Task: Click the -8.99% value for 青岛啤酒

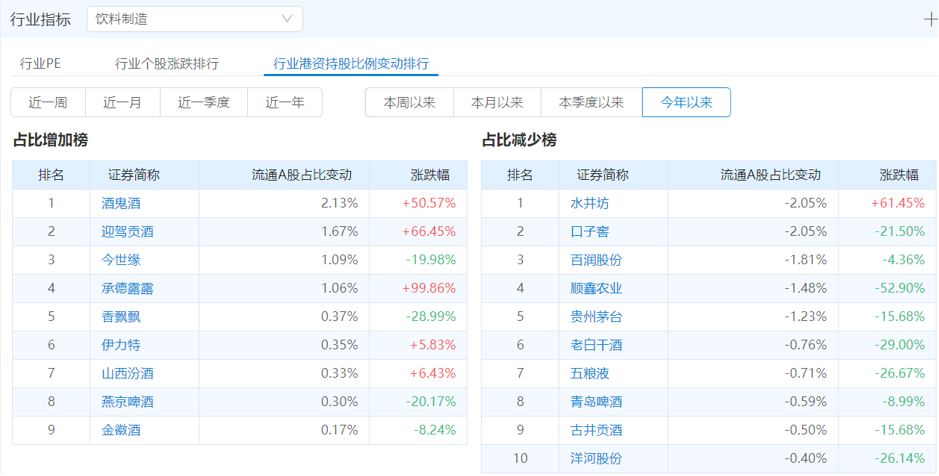Action: [903, 402]
